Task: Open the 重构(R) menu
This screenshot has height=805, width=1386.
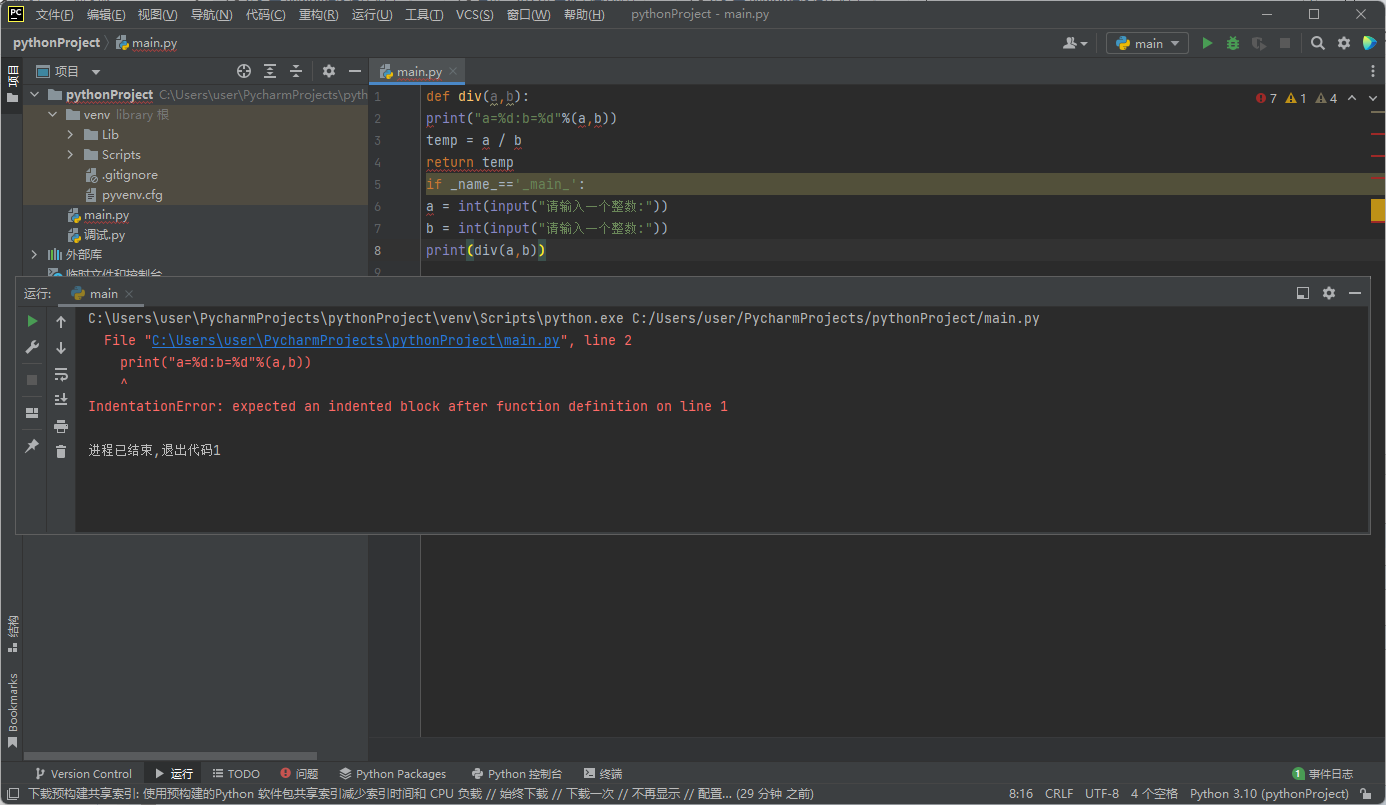Action: pyautogui.click(x=318, y=15)
